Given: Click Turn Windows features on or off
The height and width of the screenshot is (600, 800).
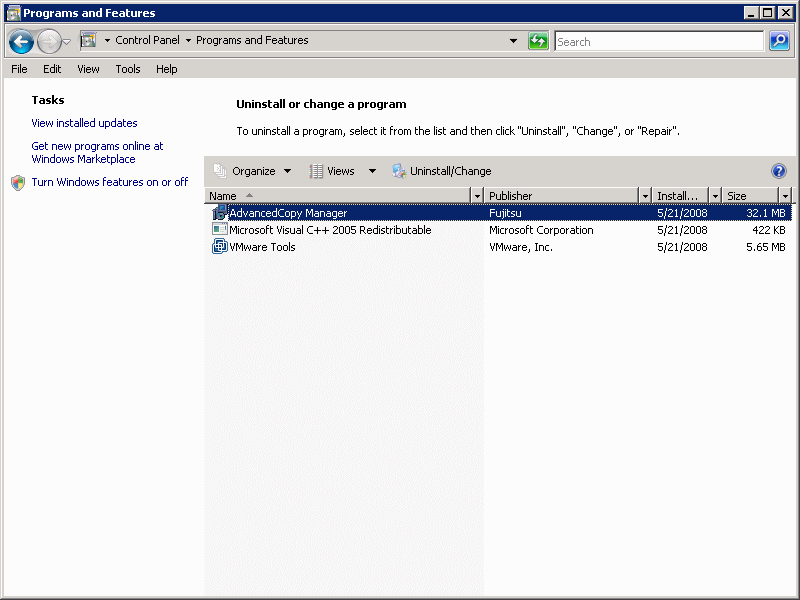Looking at the screenshot, I should (109, 182).
